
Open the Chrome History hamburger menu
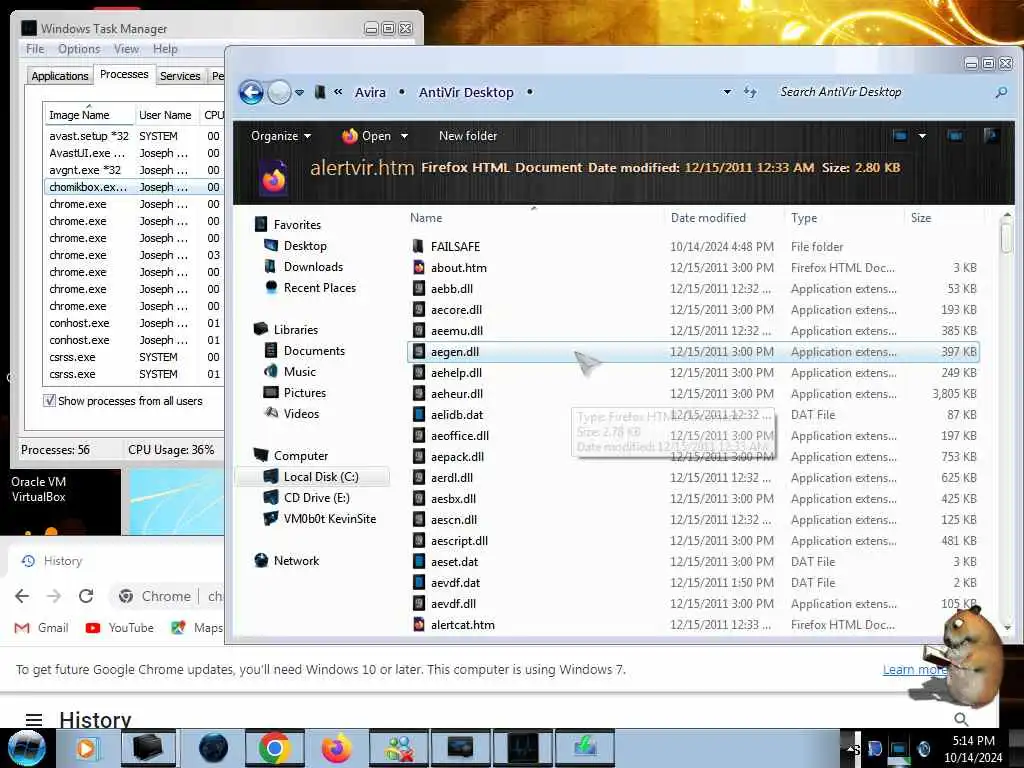pos(34,720)
